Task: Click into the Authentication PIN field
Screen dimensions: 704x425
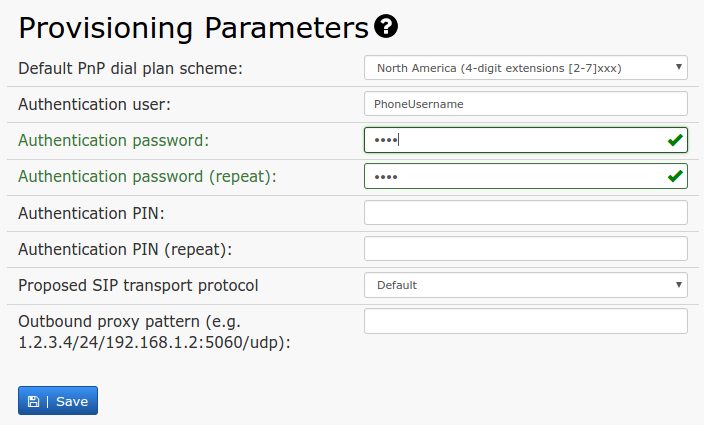Action: pos(526,213)
